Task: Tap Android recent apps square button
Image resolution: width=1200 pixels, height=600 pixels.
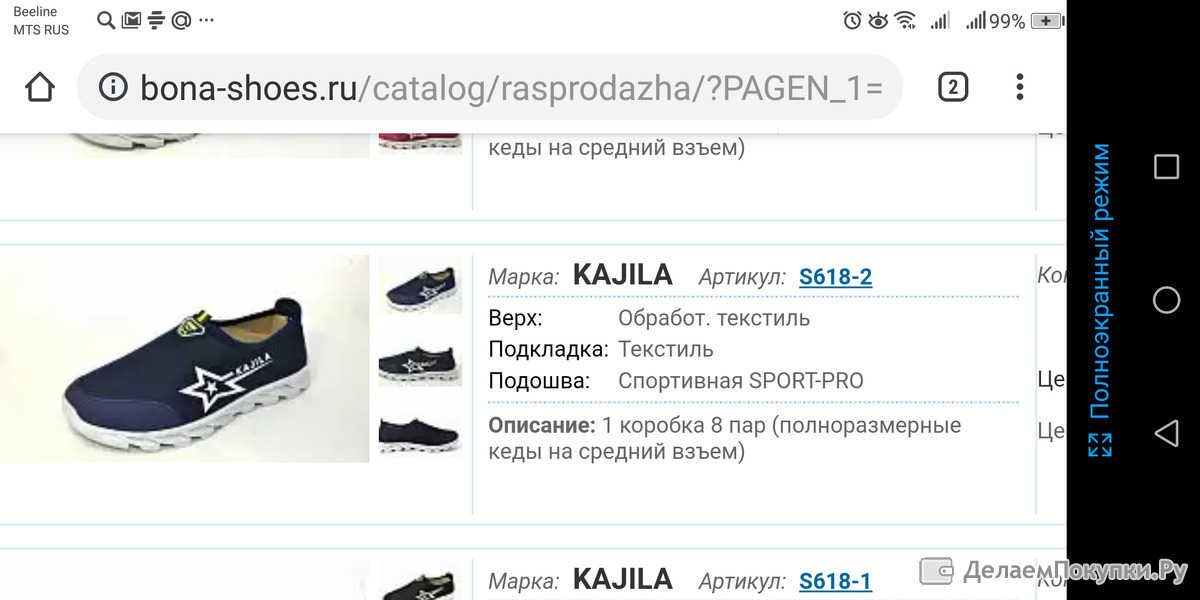Action: 1166,166
